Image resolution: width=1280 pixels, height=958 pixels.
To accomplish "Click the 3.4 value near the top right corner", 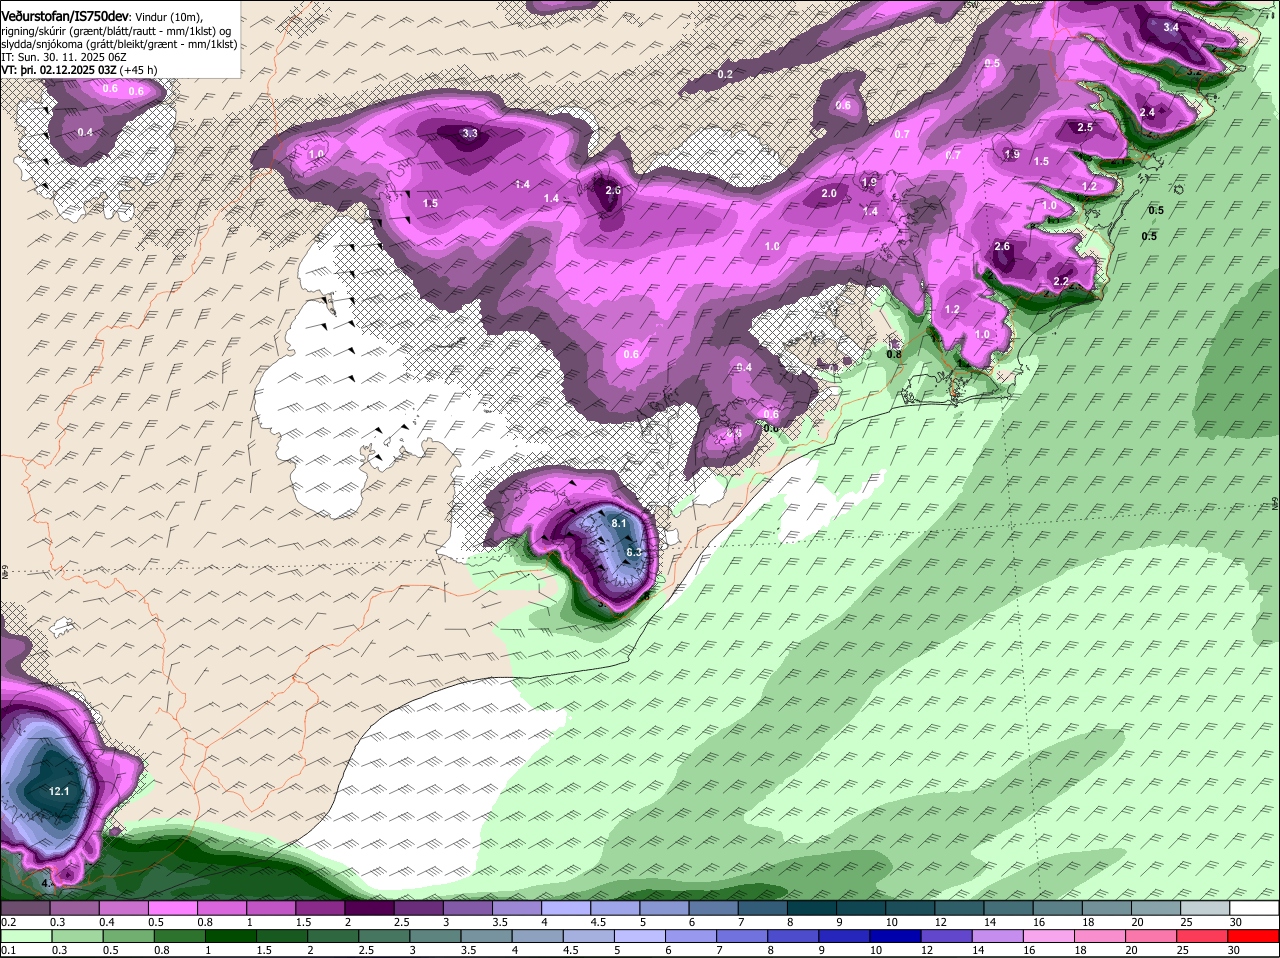I will coord(1171,27).
